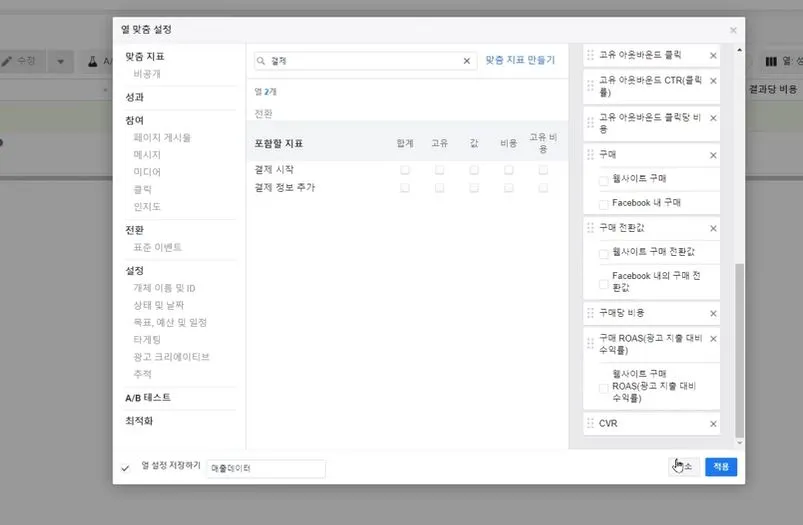This screenshot has height=525, width=803.
Task: Check Facebook 내의 구매 전환값 option
Action: click(604, 284)
